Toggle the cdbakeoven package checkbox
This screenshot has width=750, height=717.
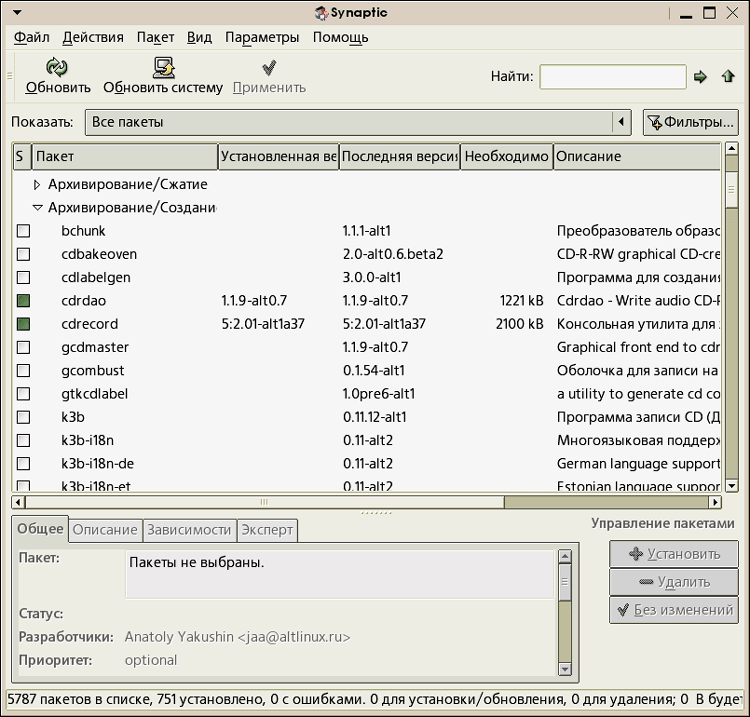click(23, 254)
